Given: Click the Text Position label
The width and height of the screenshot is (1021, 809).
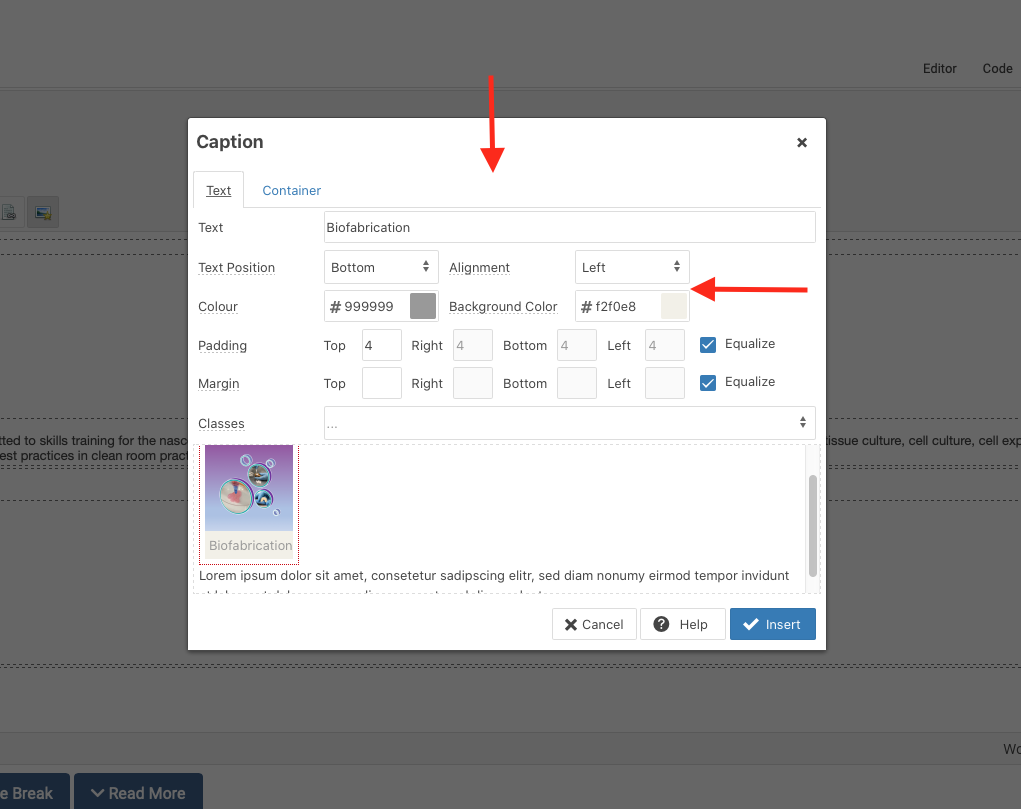Looking at the screenshot, I should click(x=236, y=268).
